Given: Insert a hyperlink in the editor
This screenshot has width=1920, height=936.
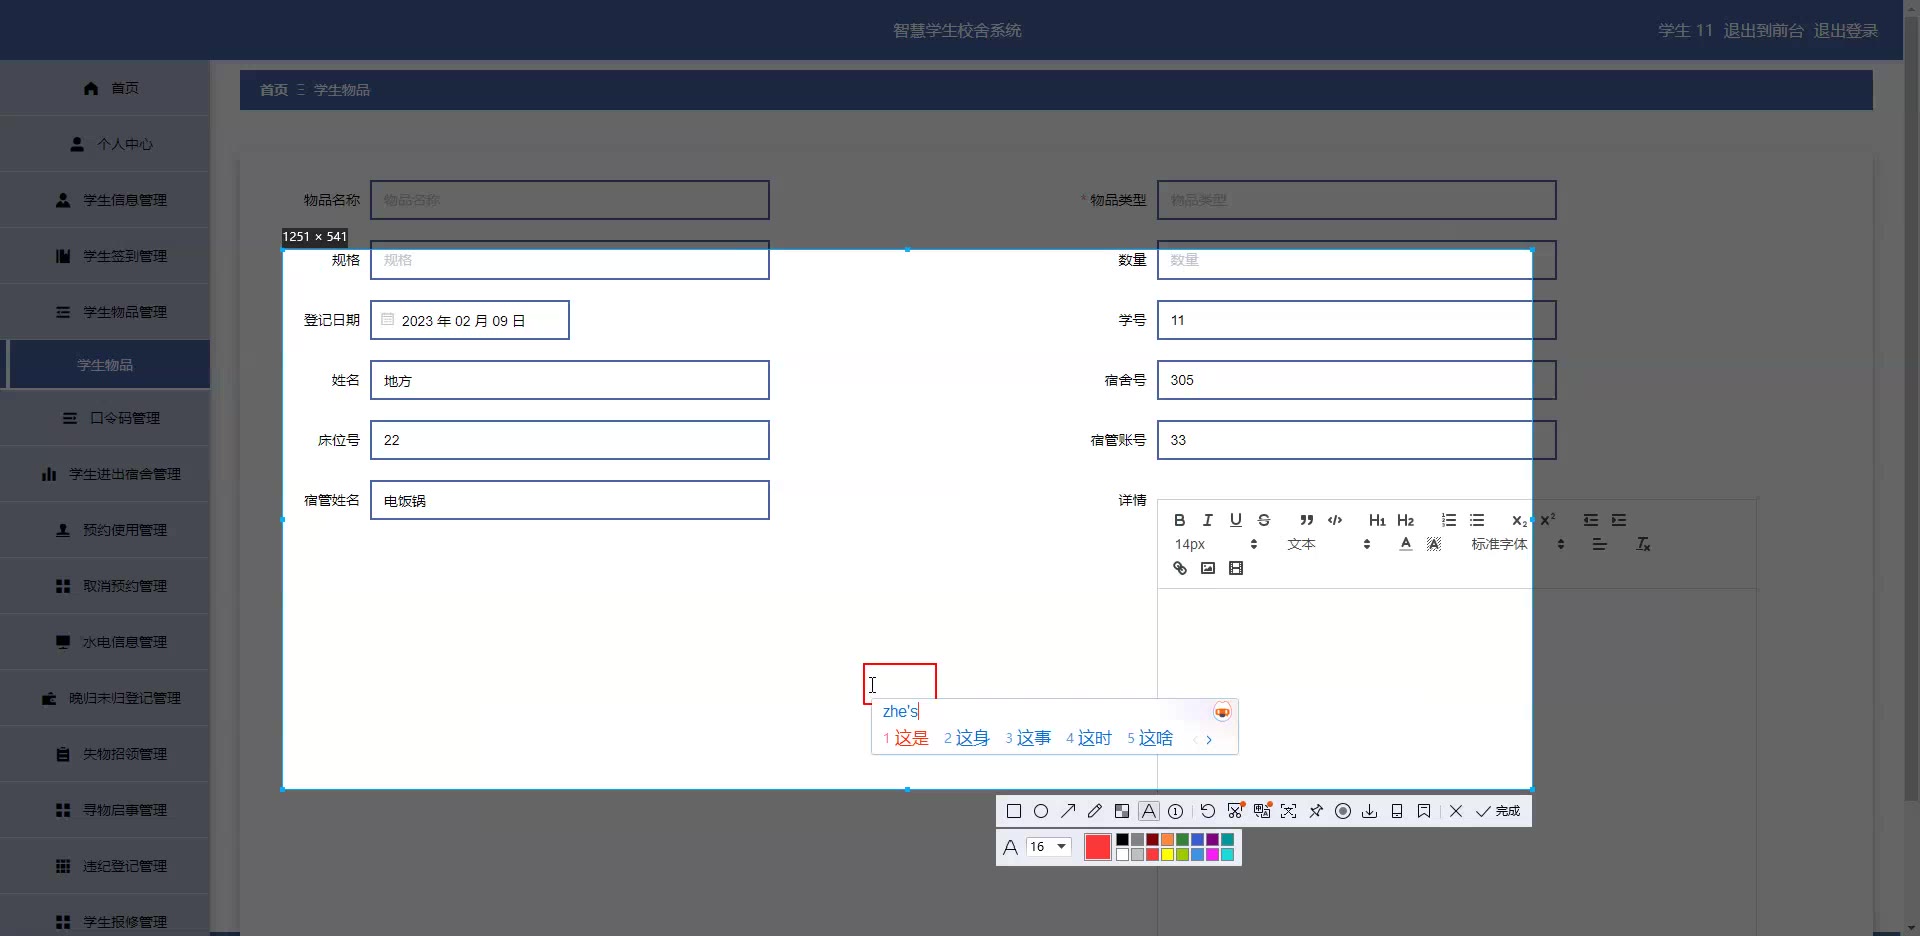Looking at the screenshot, I should click(1180, 568).
